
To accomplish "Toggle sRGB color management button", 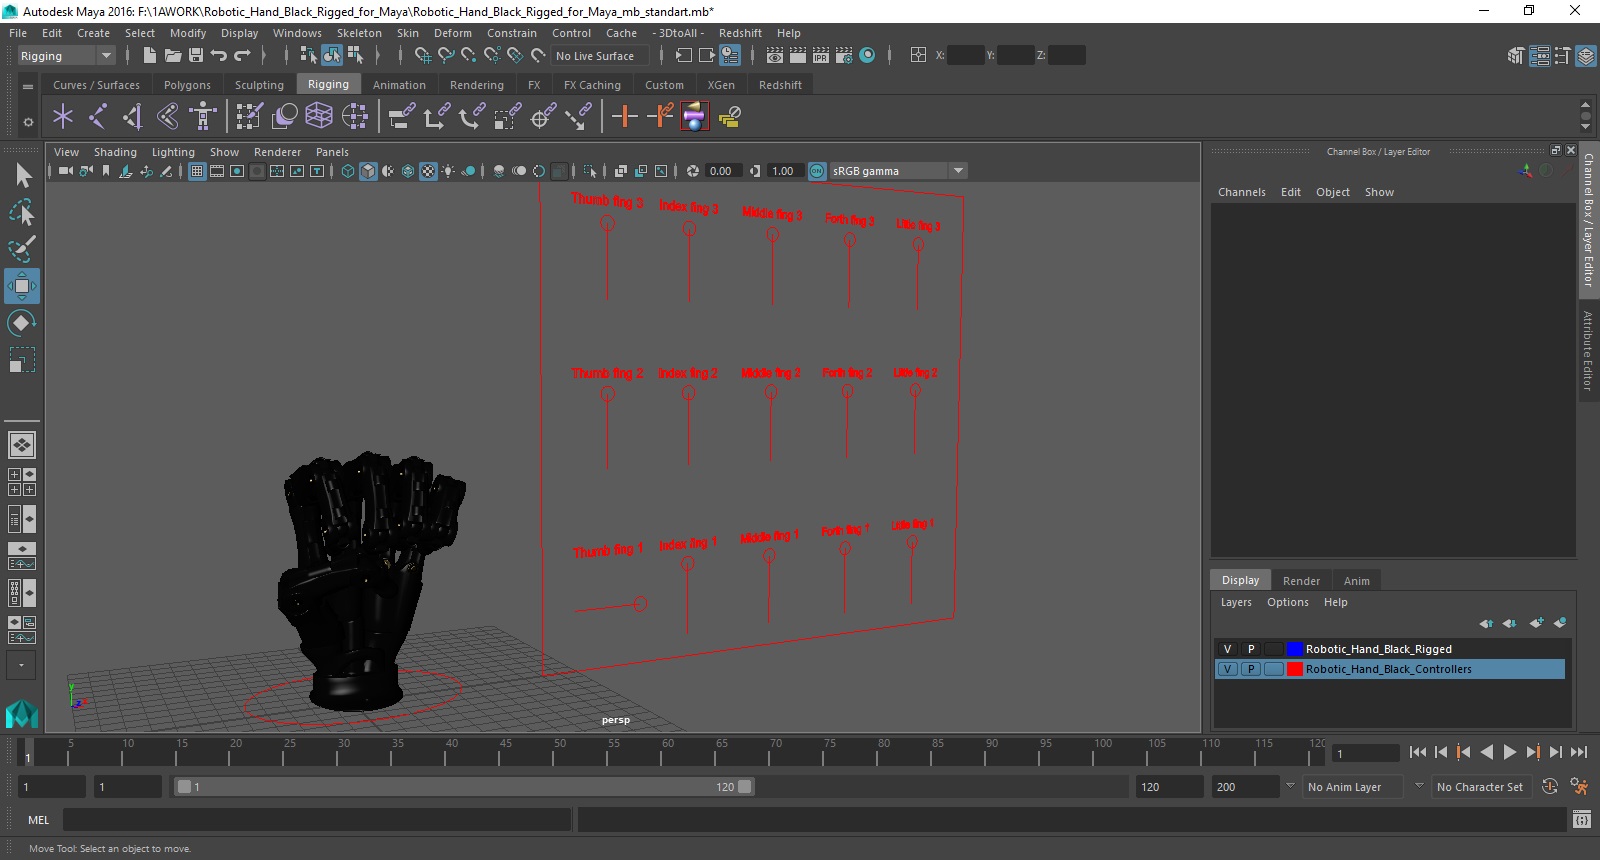I will (x=817, y=171).
